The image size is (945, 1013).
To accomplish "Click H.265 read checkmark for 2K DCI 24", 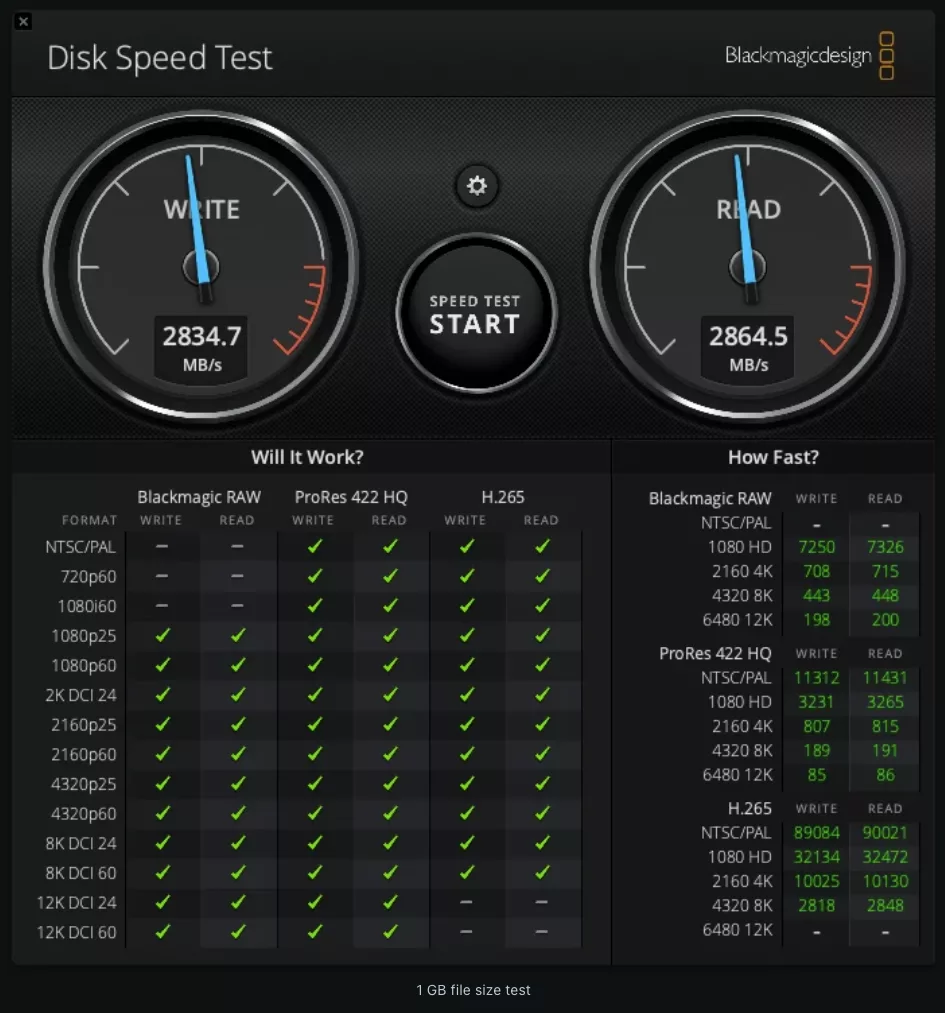I will (542, 694).
